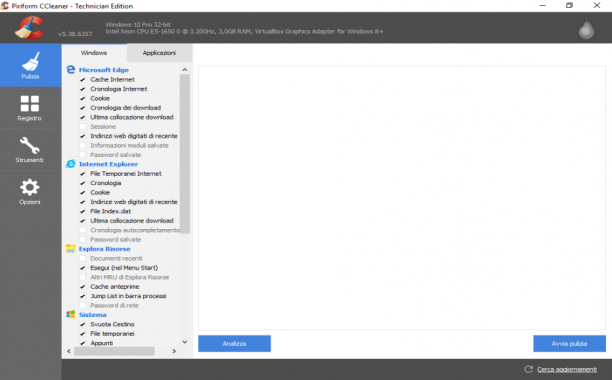Image resolution: width=612 pixels, height=380 pixels.
Task: Click the Sistema Windows flag icon
Action: coord(71,314)
